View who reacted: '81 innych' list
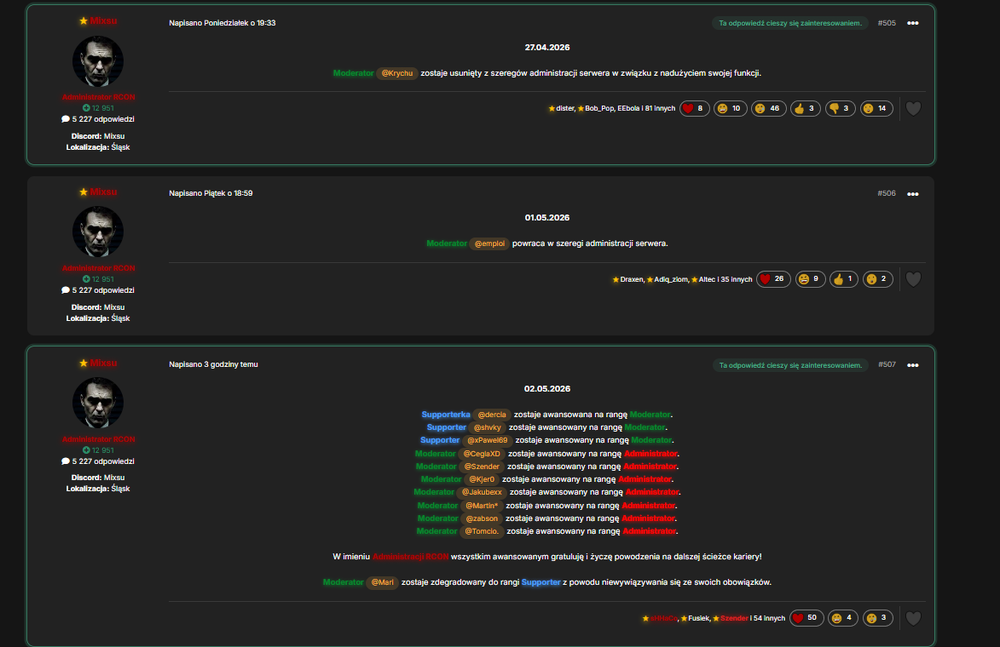The image size is (1000, 647). tap(661, 108)
